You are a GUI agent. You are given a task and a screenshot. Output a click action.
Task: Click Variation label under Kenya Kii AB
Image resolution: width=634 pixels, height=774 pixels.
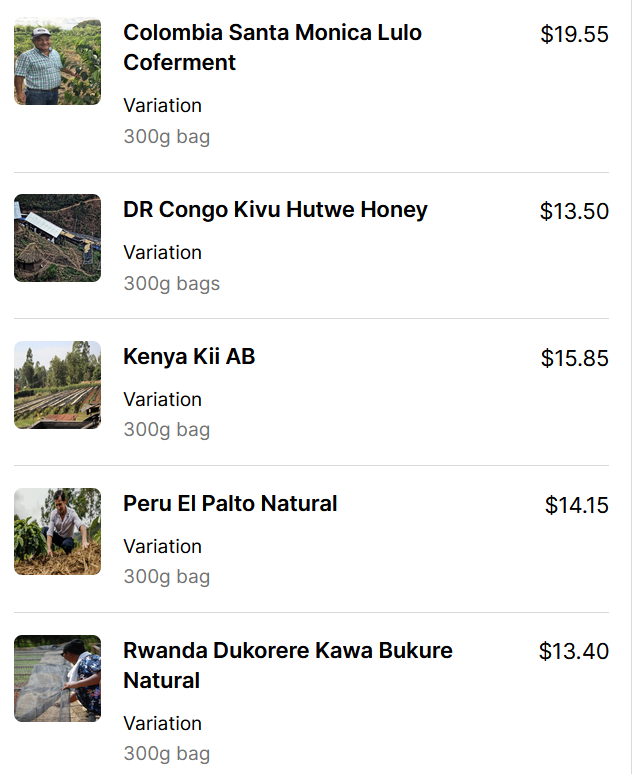coord(162,399)
